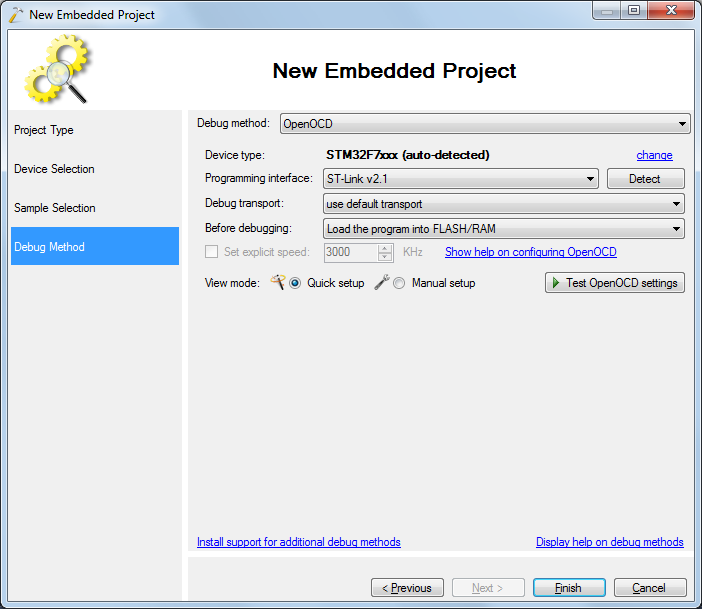The image size is (702, 609).
Task: Click the gears with magnifier wizard icon
Action: click(57, 69)
